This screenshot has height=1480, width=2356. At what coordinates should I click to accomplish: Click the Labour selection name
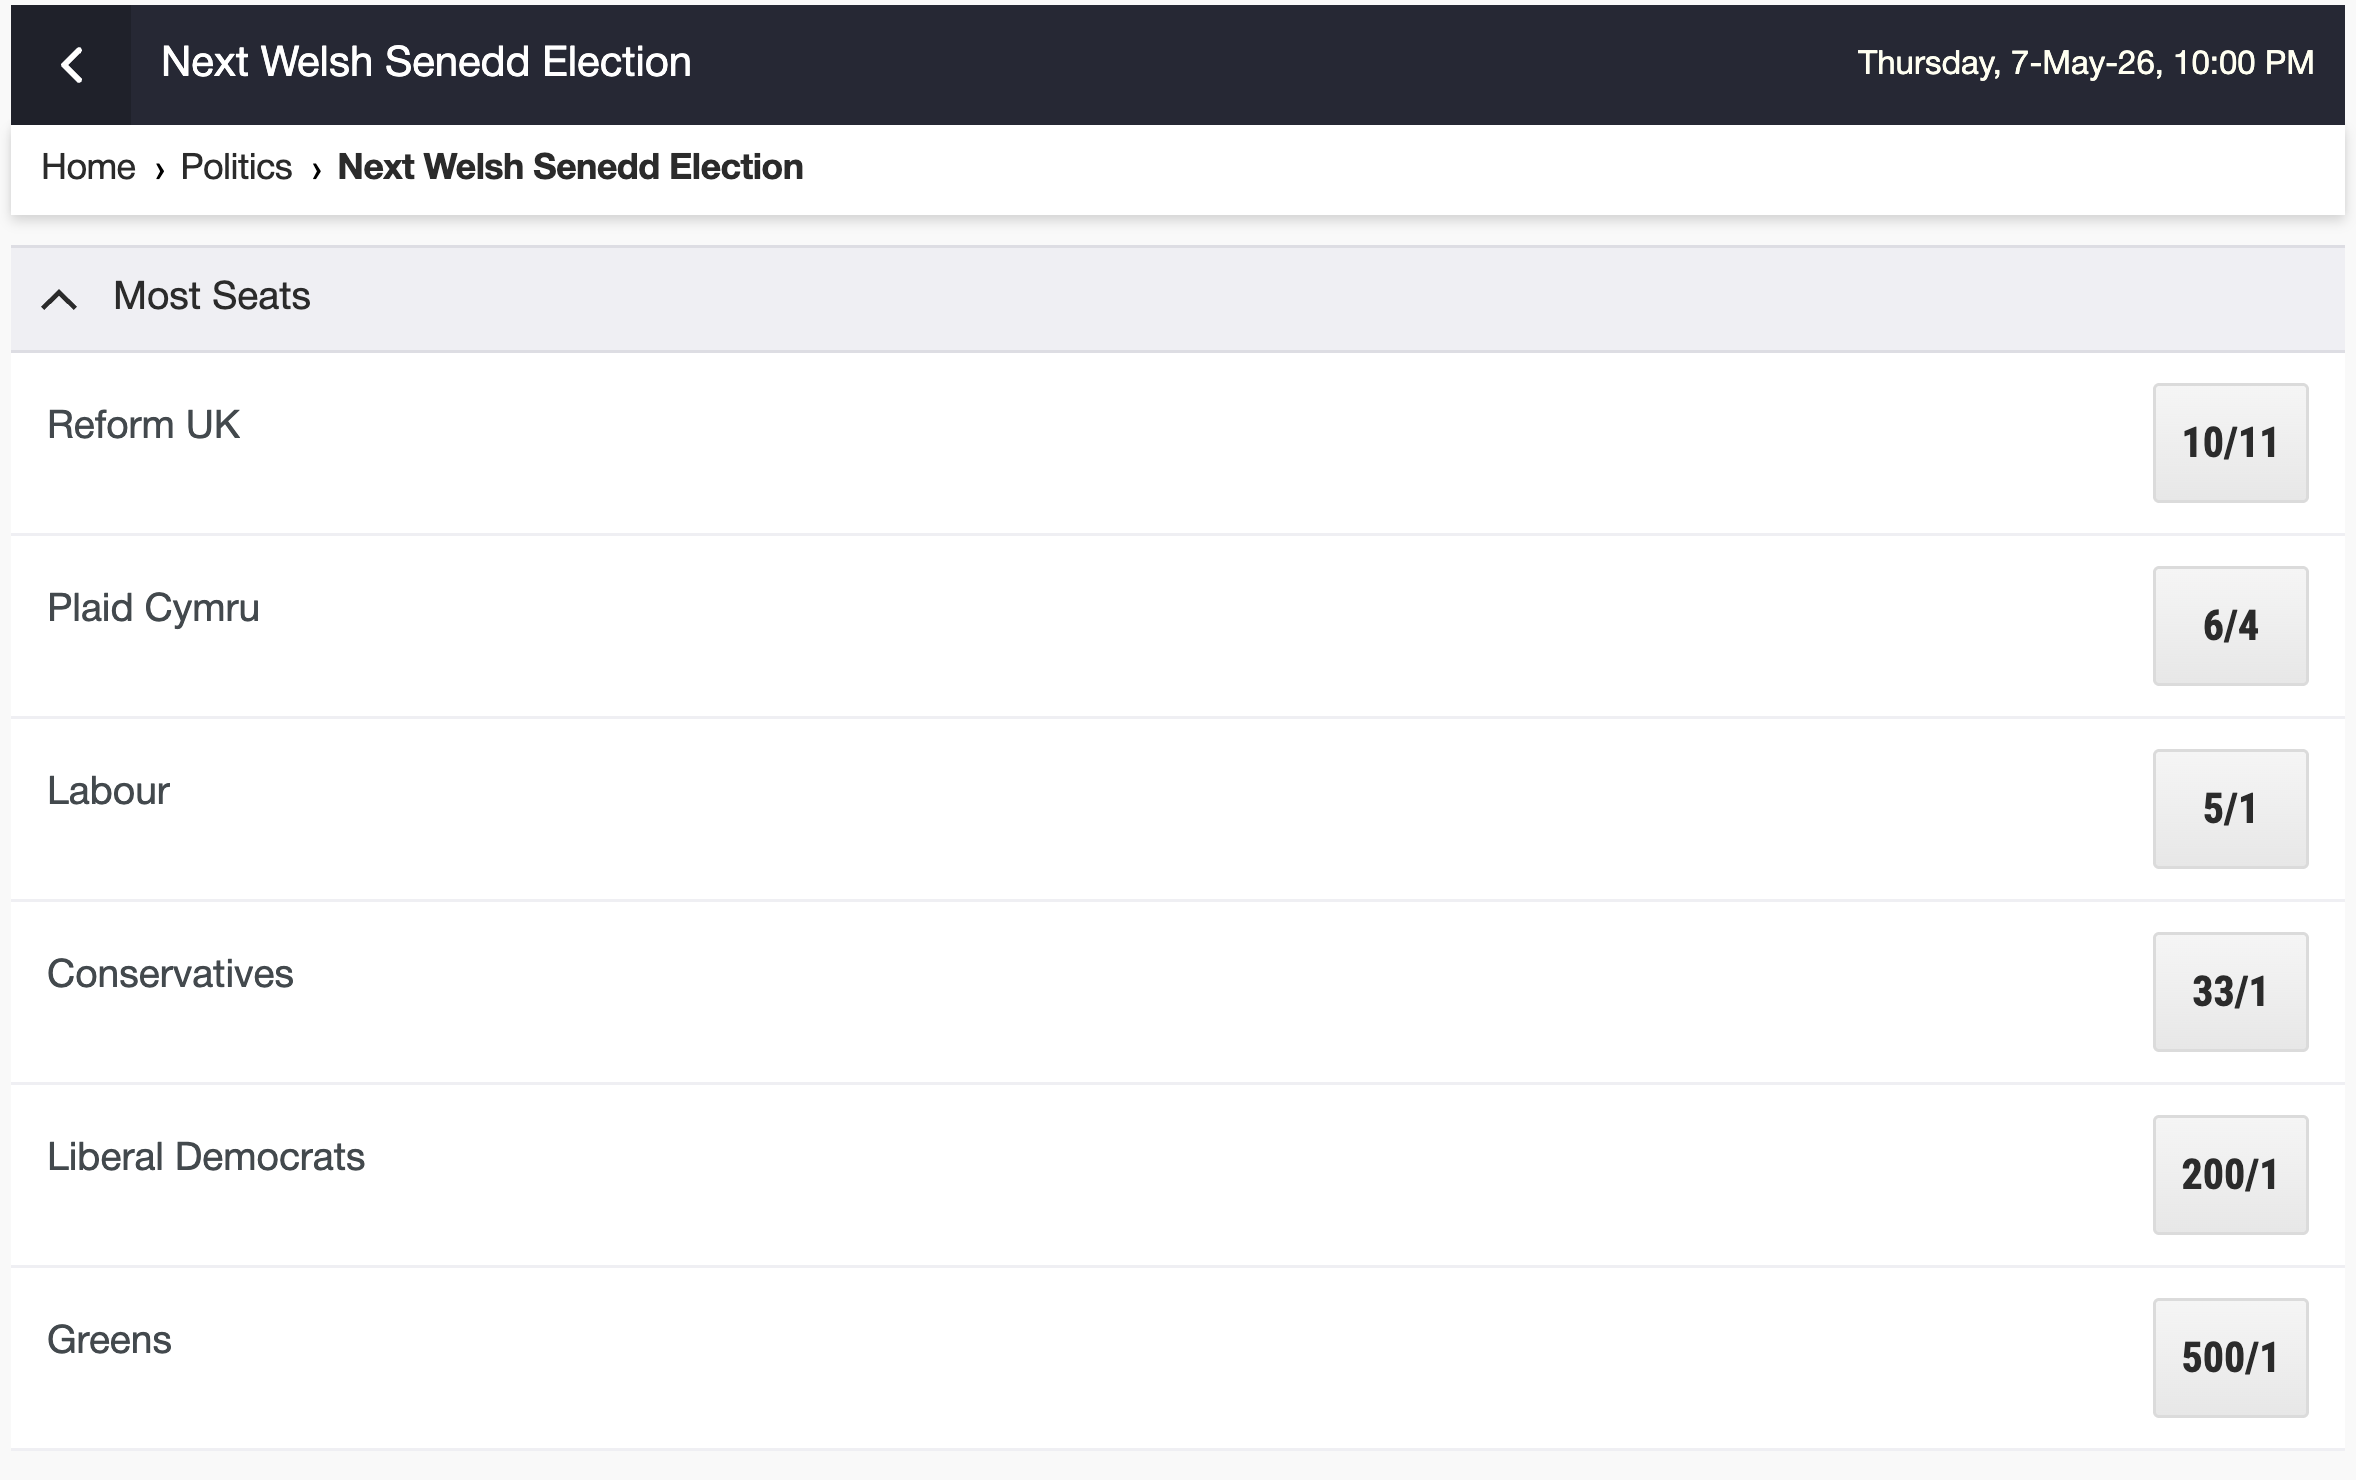click(108, 791)
